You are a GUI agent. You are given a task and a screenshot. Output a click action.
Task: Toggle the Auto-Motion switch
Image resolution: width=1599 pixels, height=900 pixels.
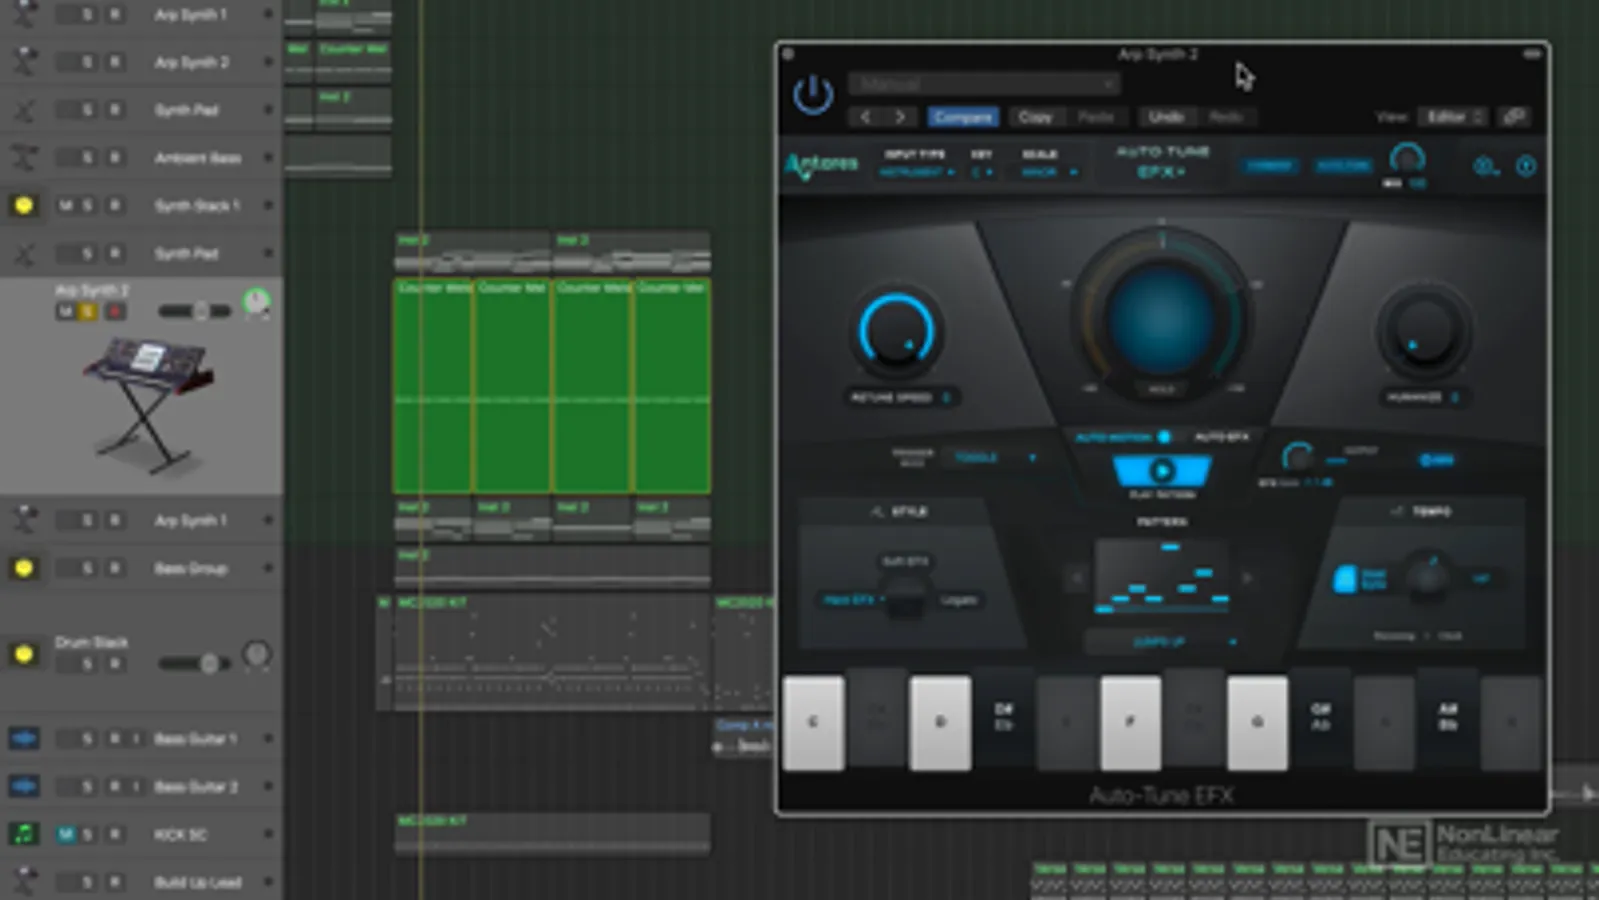click(x=1164, y=437)
